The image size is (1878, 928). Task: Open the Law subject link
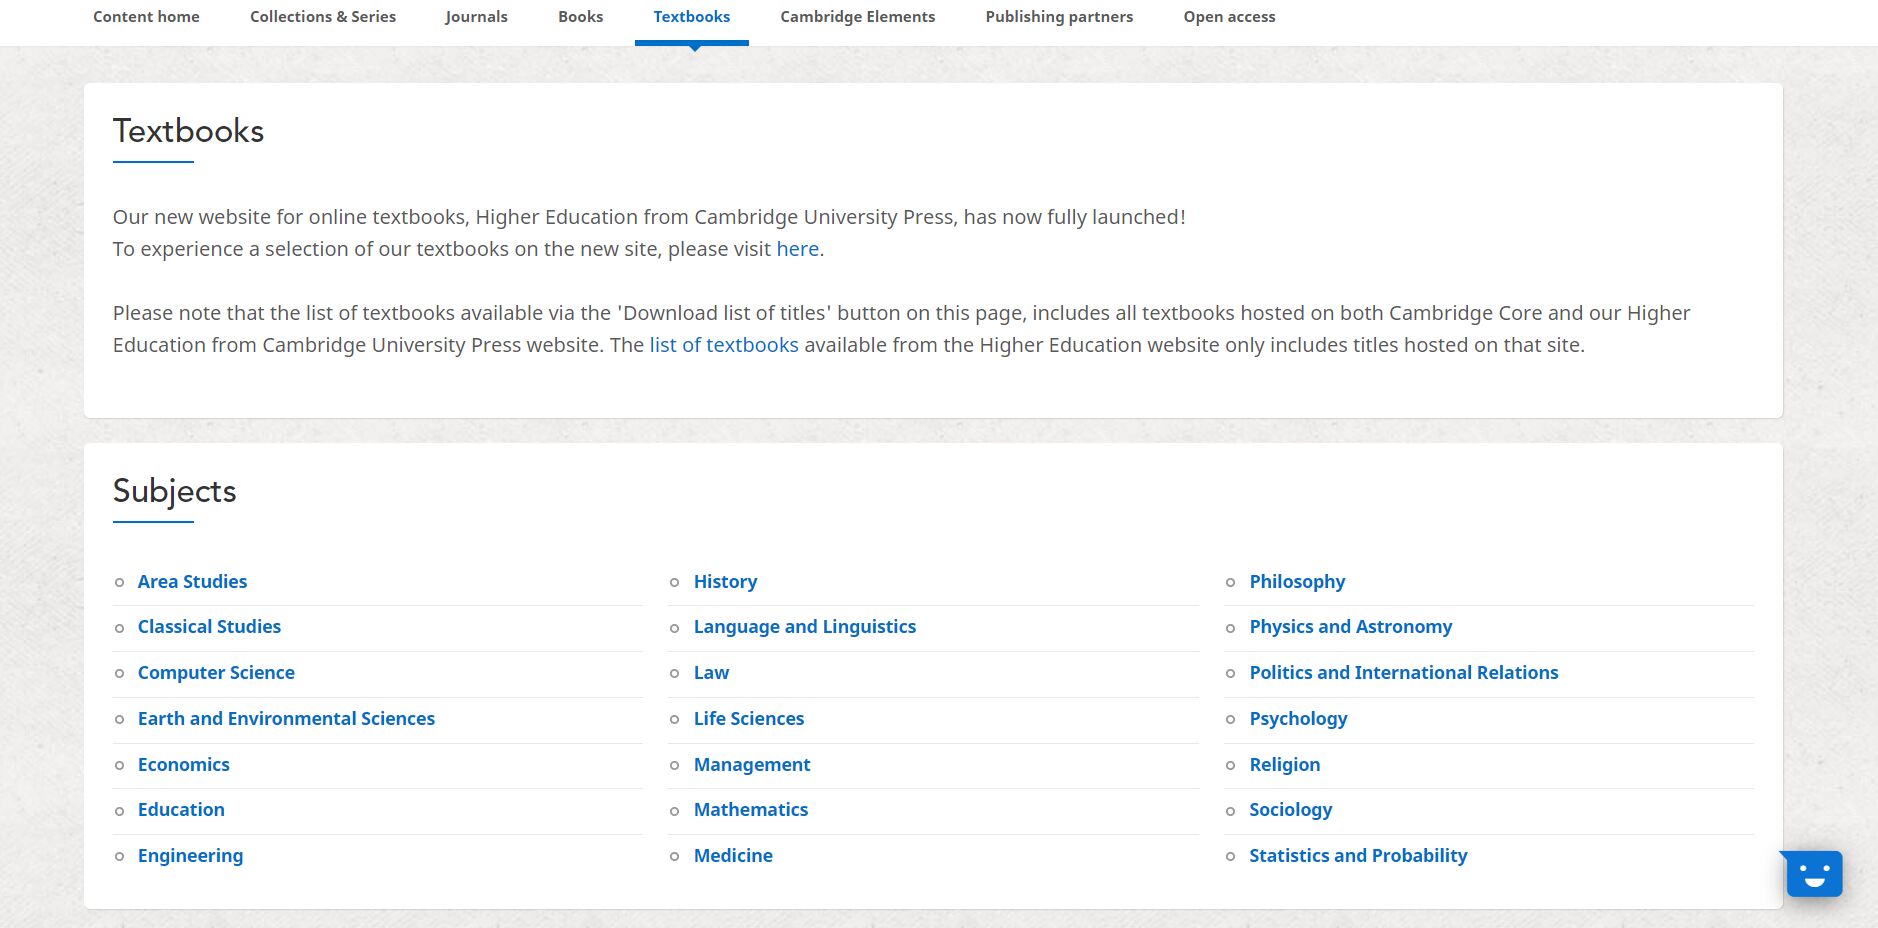(x=711, y=673)
